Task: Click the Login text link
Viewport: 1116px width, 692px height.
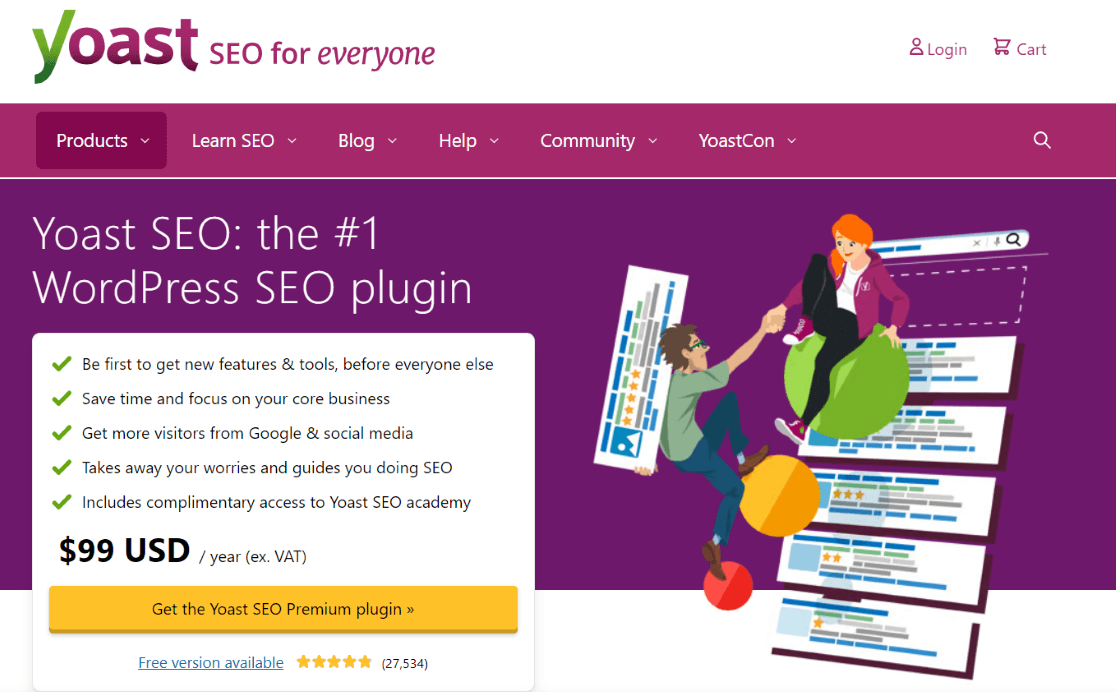Action: pyautogui.click(x=945, y=48)
